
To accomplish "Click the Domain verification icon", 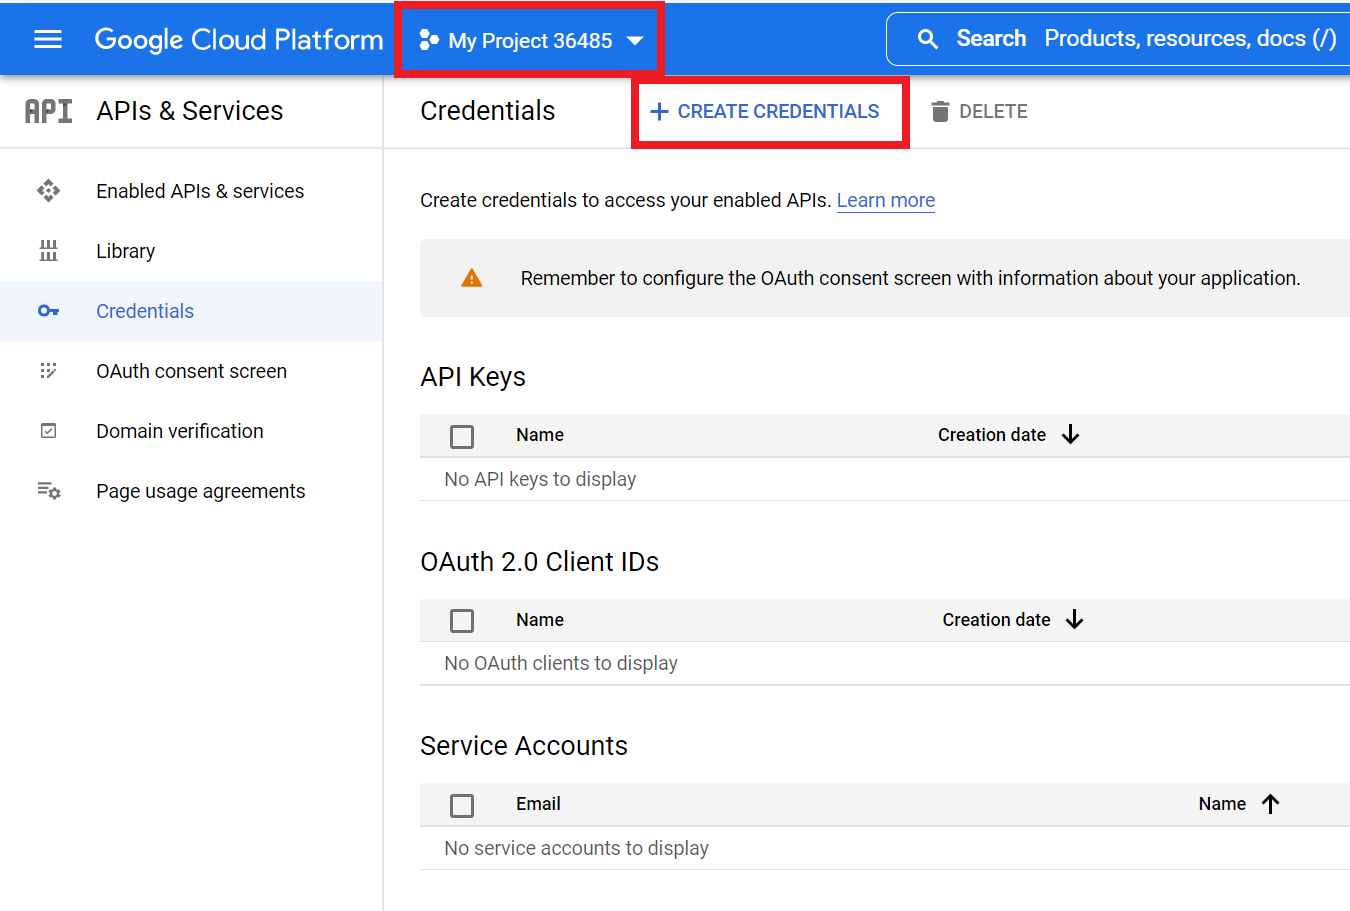I will [x=48, y=431].
